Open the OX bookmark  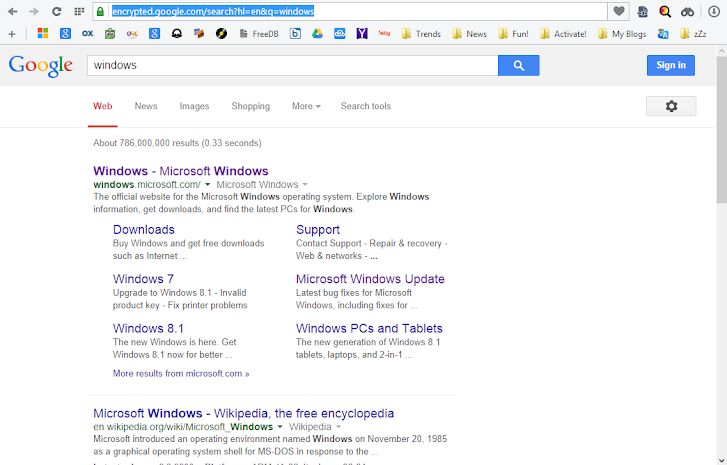[88, 33]
